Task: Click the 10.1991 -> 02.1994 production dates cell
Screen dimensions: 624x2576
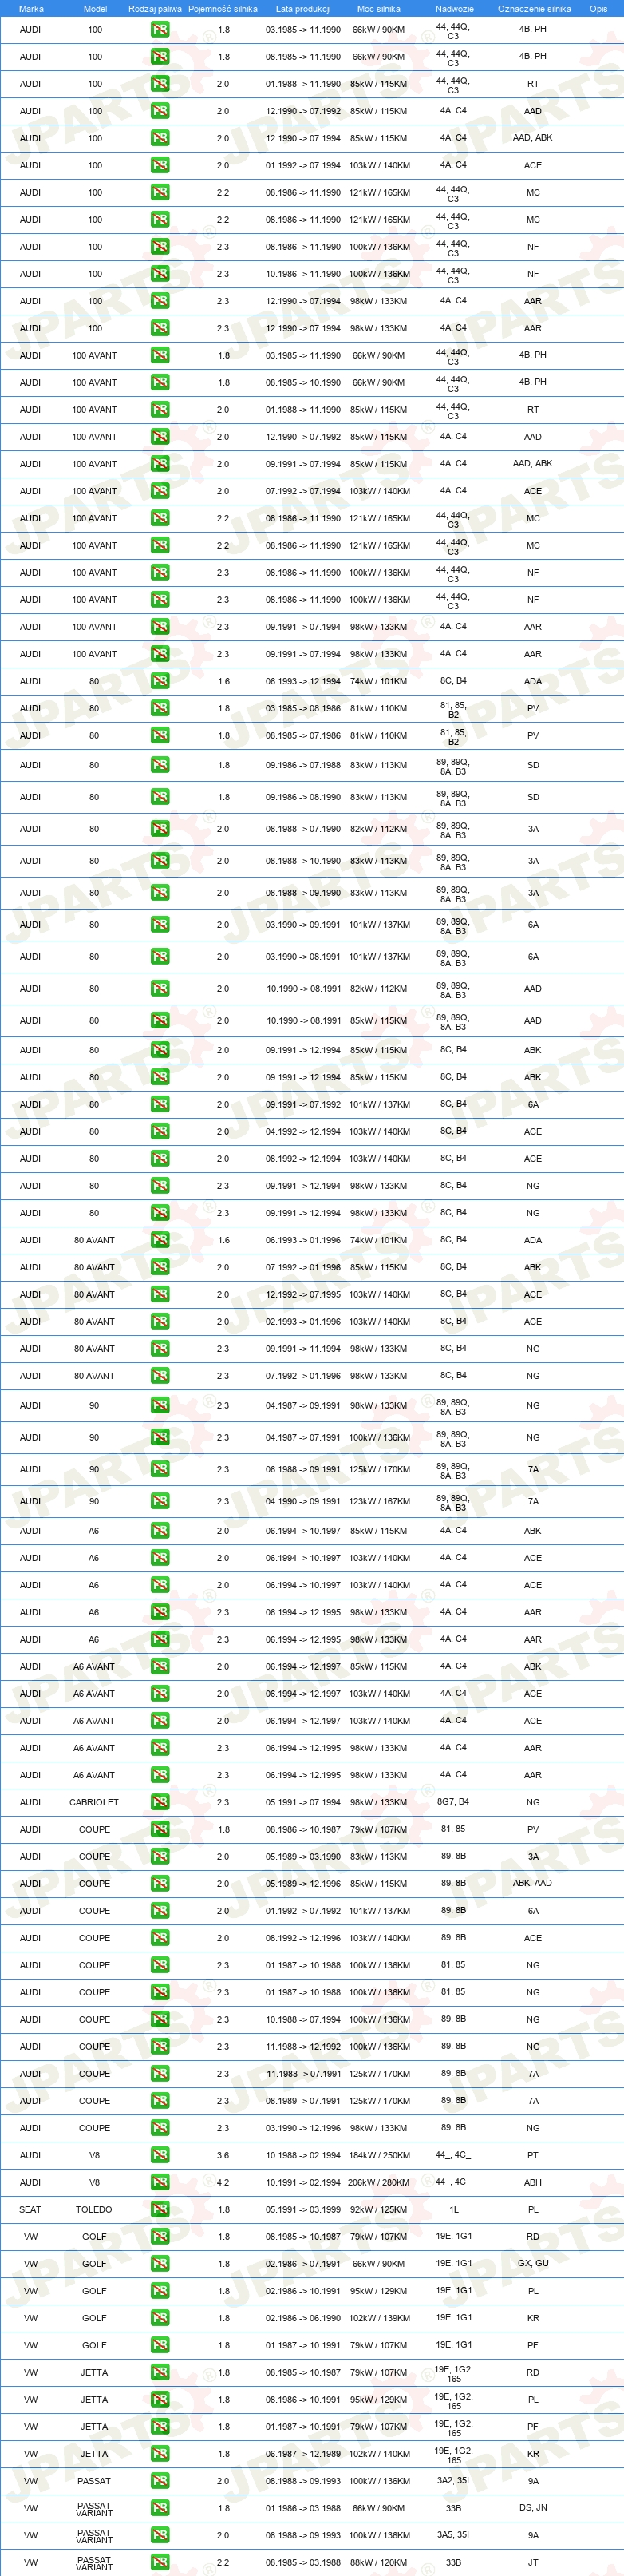Action: point(303,2182)
